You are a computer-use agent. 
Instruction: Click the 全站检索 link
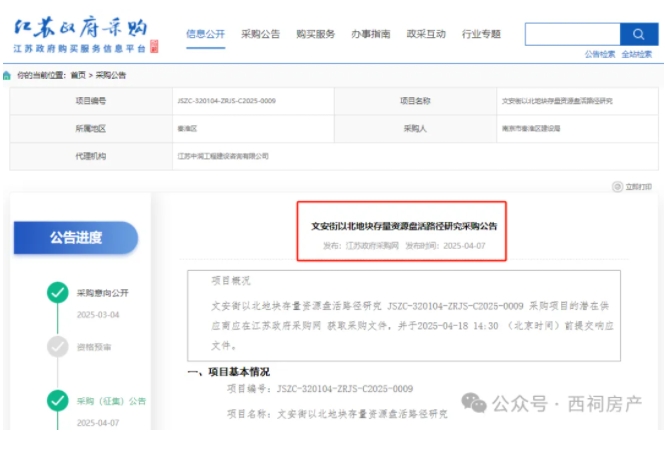coord(637,54)
